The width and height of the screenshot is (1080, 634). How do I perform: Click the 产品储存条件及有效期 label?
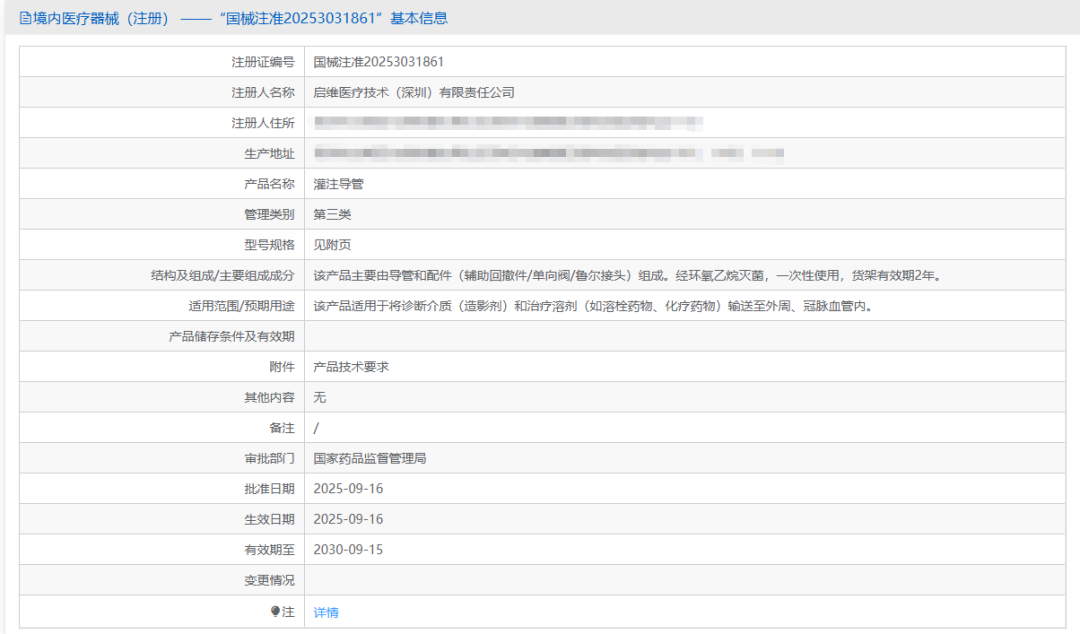point(231,336)
